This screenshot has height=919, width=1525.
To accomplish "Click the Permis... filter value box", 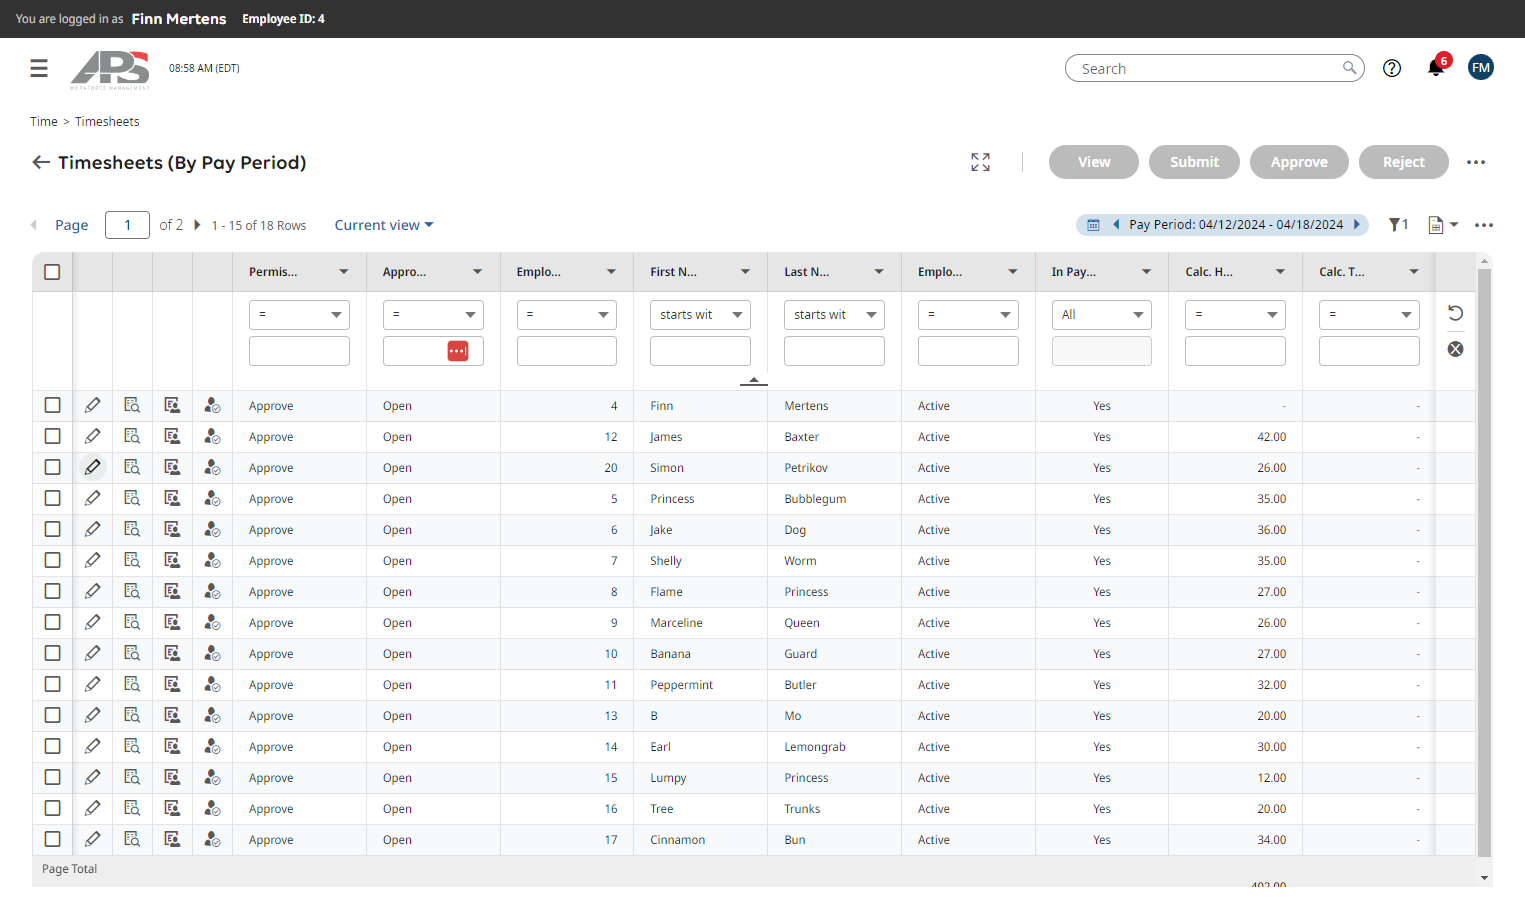I will coord(299,351).
